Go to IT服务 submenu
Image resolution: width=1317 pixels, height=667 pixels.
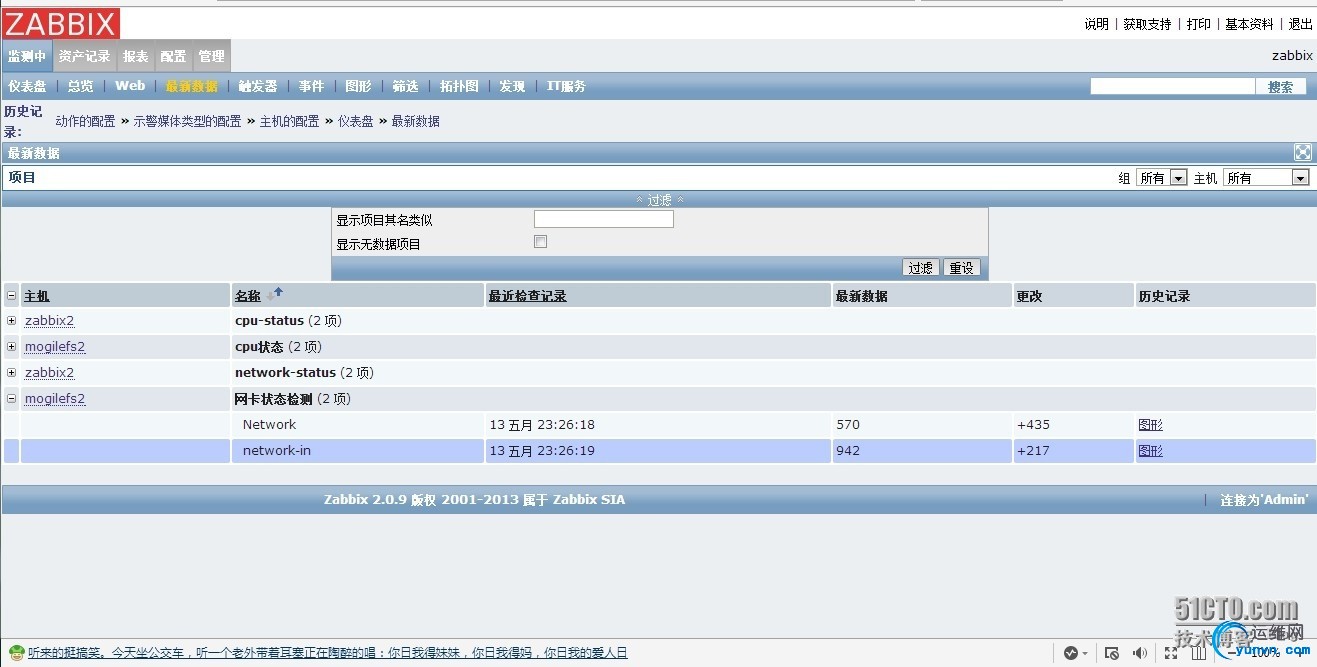[566, 86]
